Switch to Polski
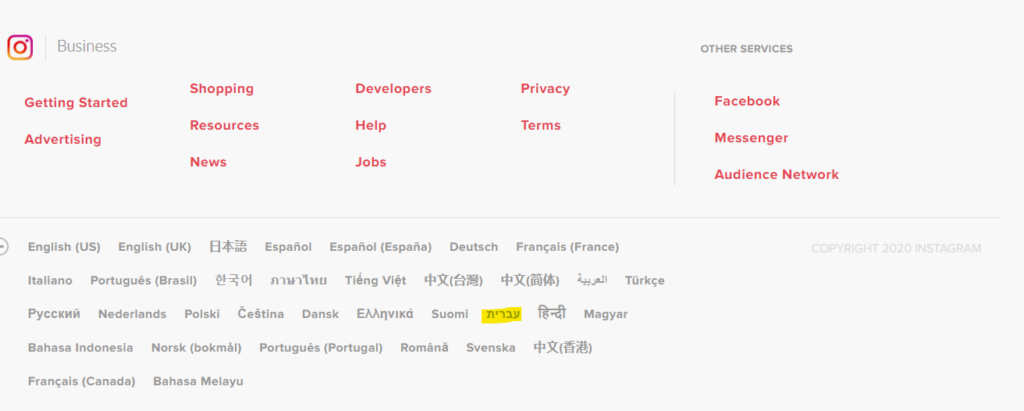This screenshot has height=411, width=1024. coord(202,314)
